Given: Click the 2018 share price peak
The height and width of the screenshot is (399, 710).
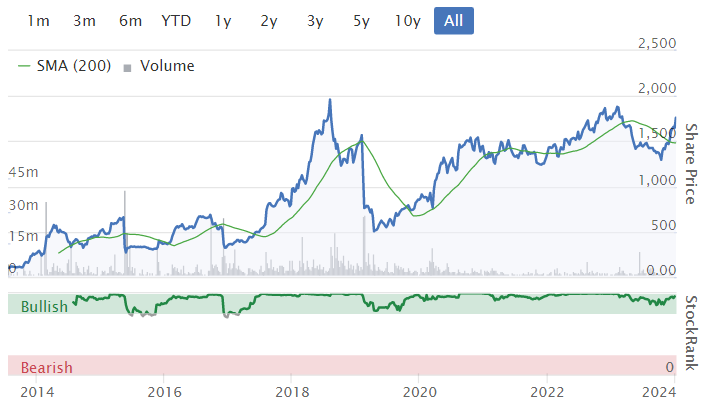Looking at the screenshot, I should [330, 100].
